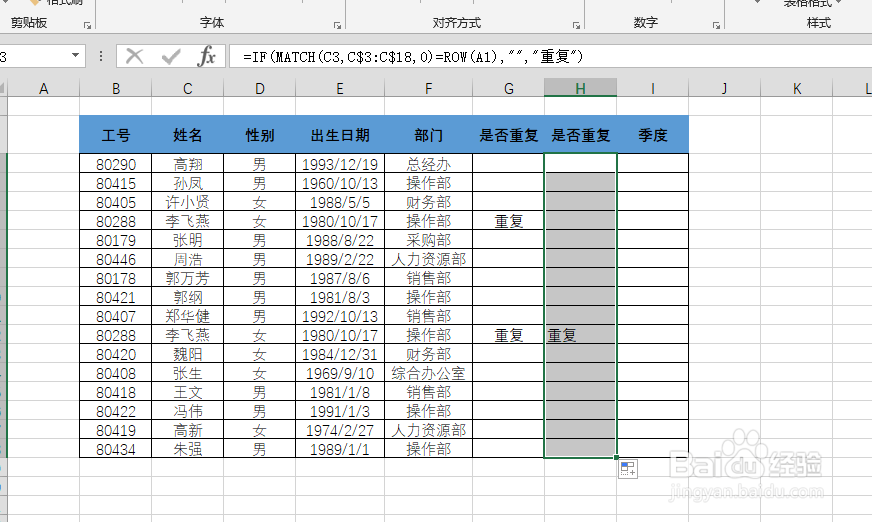This screenshot has height=522, width=872.
Task: Select column J header
Action: click(724, 88)
